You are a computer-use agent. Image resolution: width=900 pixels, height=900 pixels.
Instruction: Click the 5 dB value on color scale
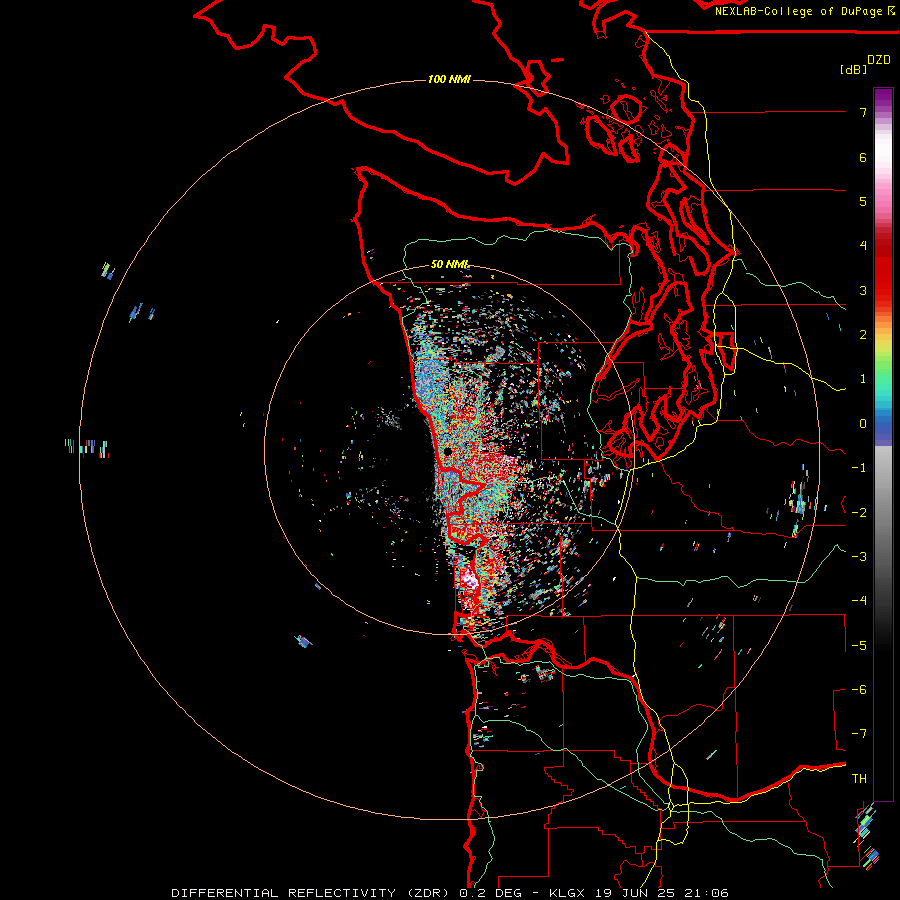coord(863,201)
